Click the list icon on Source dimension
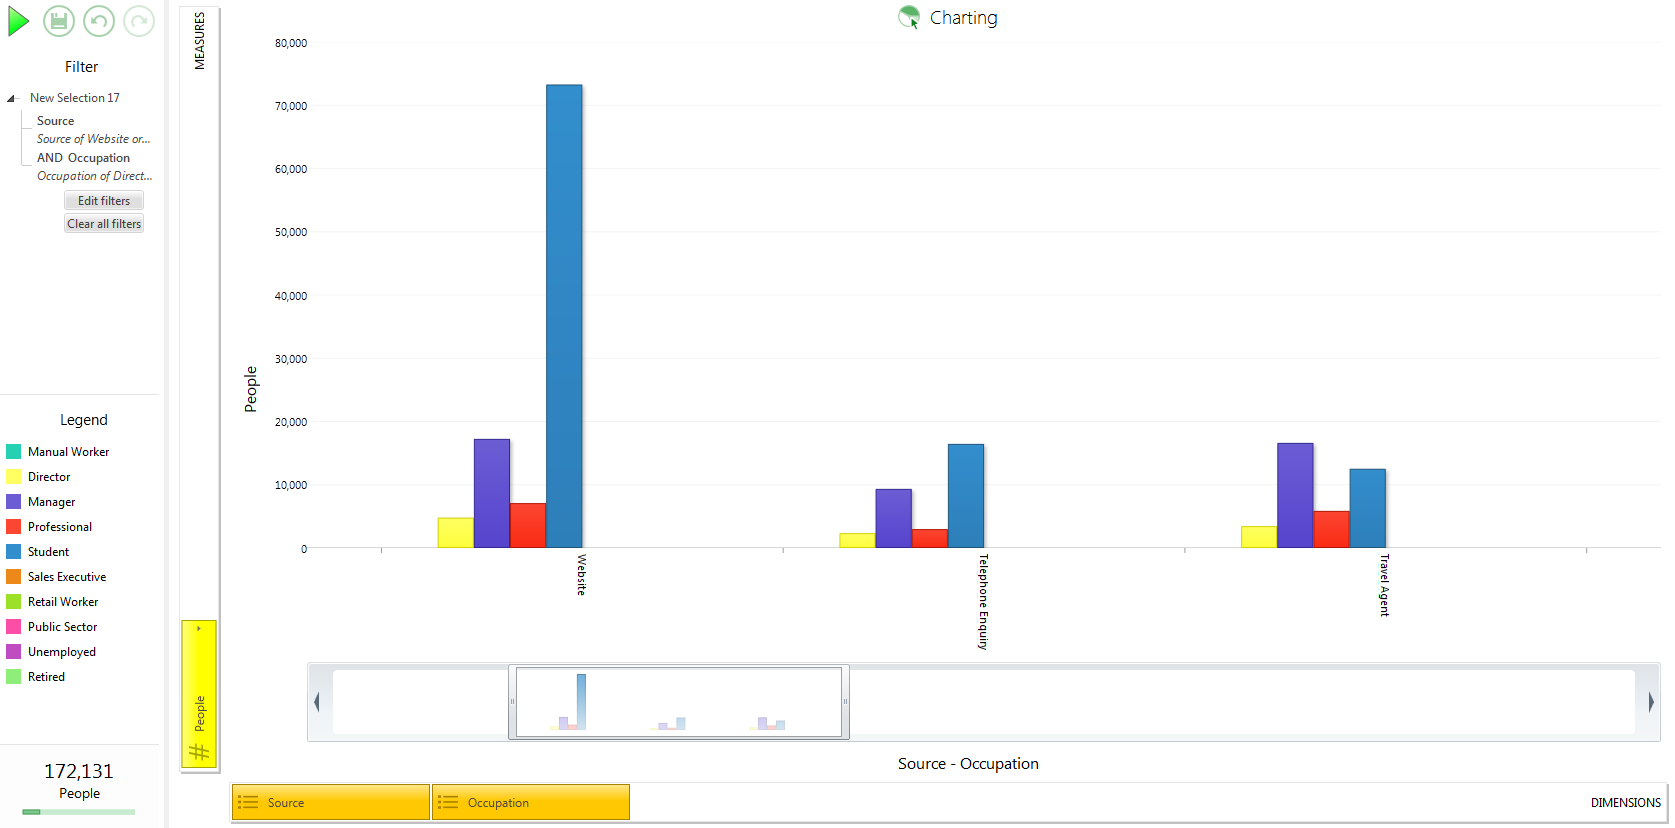Image resolution: width=1675 pixels, height=828 pixels. tap(248, 802)
